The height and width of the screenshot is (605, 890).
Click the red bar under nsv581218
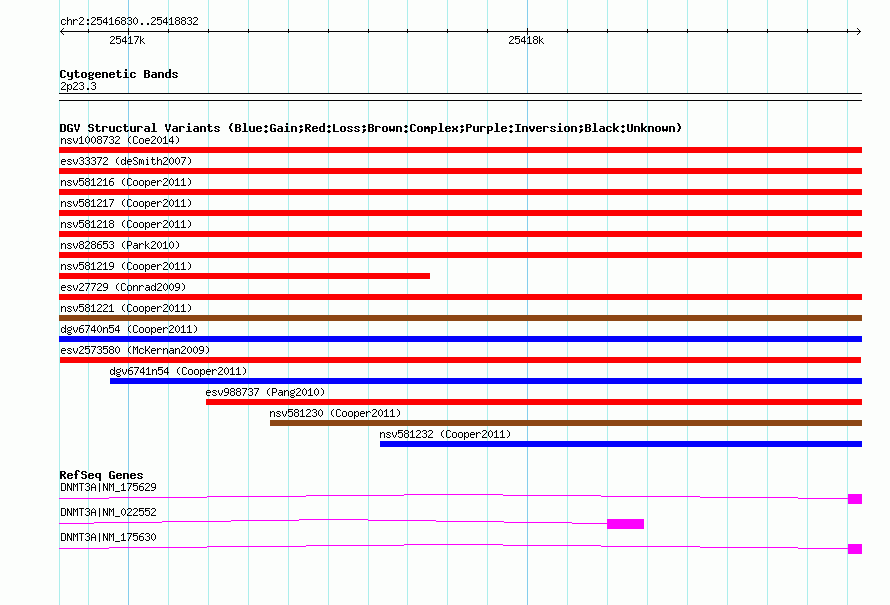click(x=460, y=234)
